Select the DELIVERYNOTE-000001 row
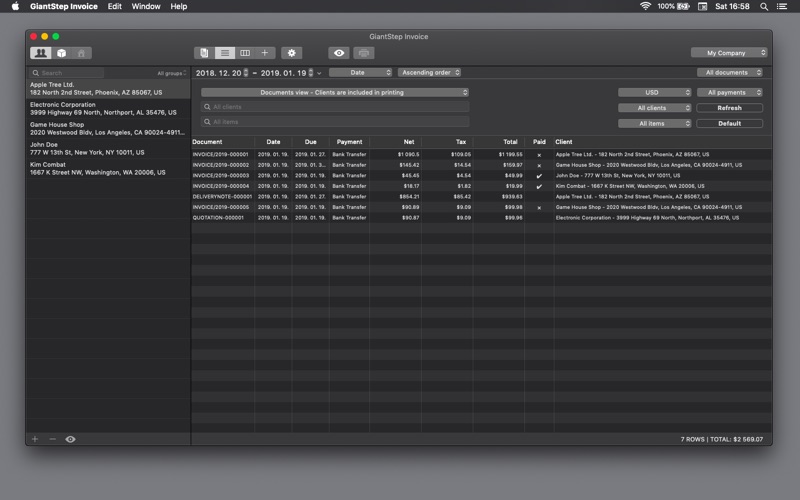 481,197
